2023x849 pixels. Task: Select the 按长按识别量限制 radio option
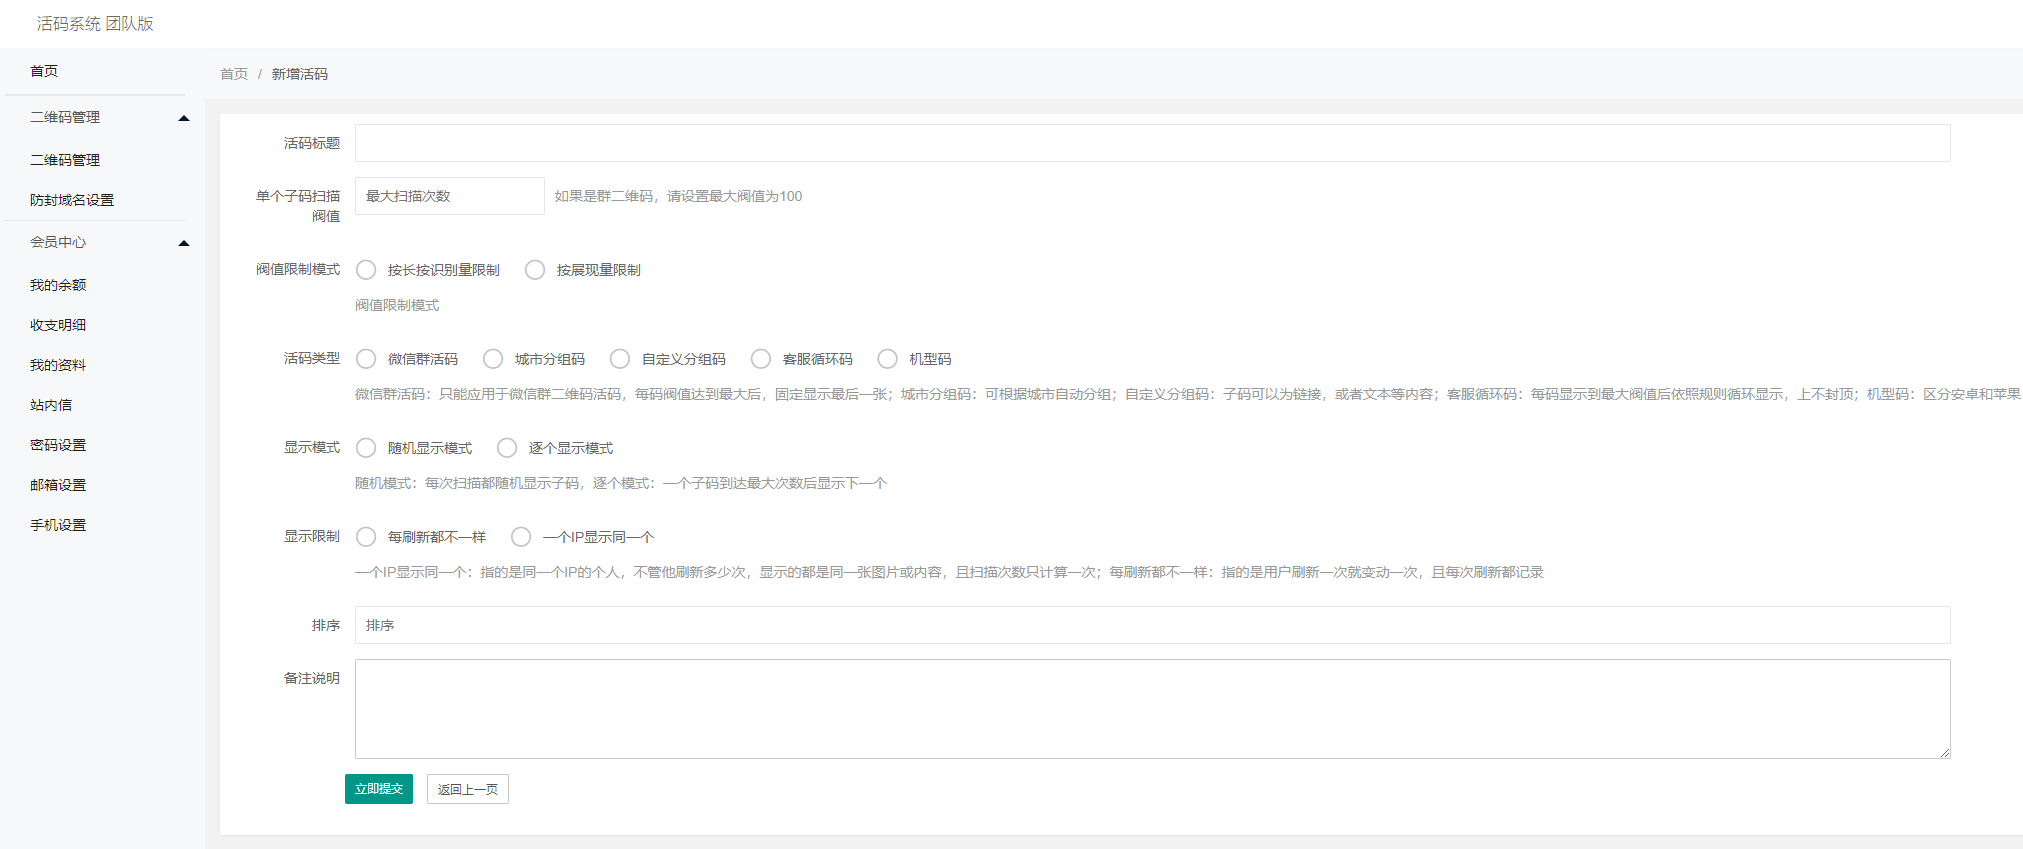pos(367,270)
